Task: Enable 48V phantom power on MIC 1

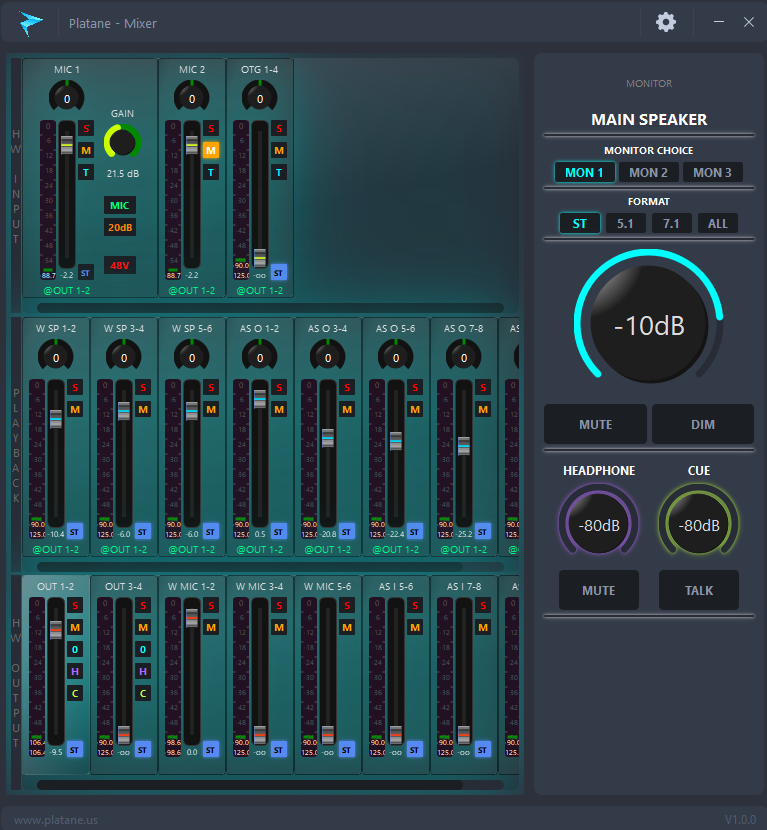Action: (120, 265)
